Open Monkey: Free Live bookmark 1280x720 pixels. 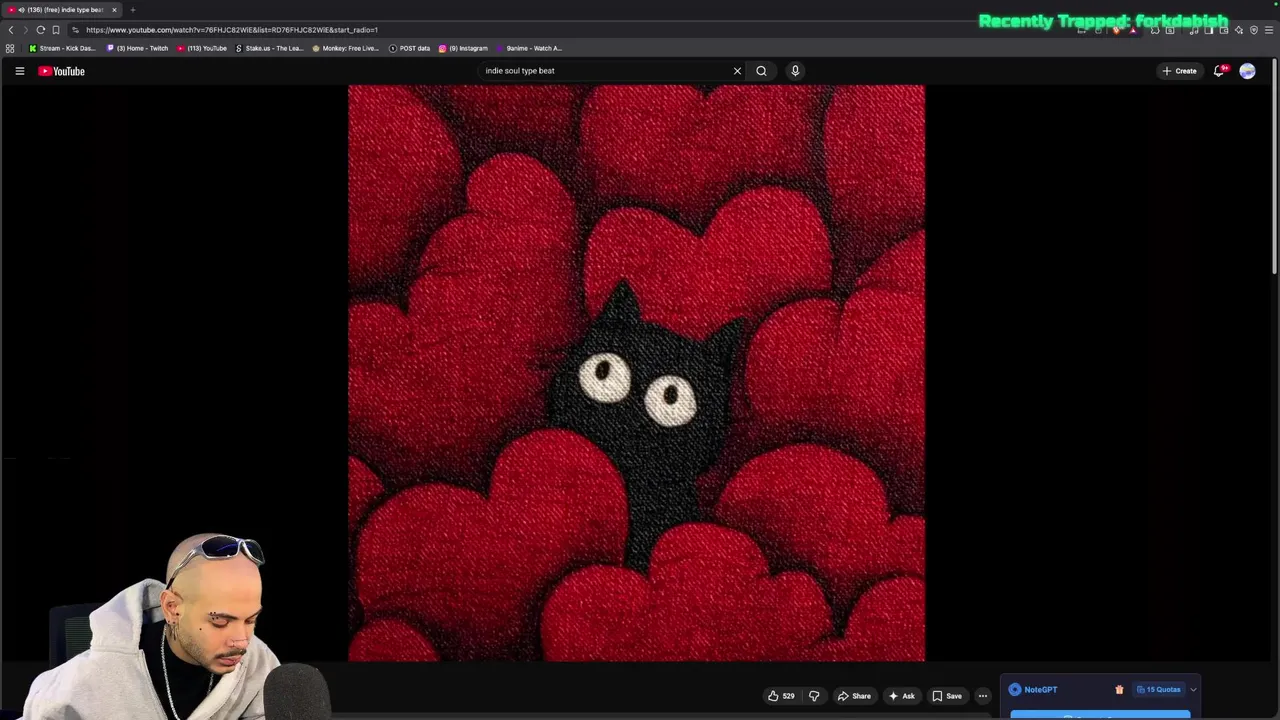[x=346, y=48]
